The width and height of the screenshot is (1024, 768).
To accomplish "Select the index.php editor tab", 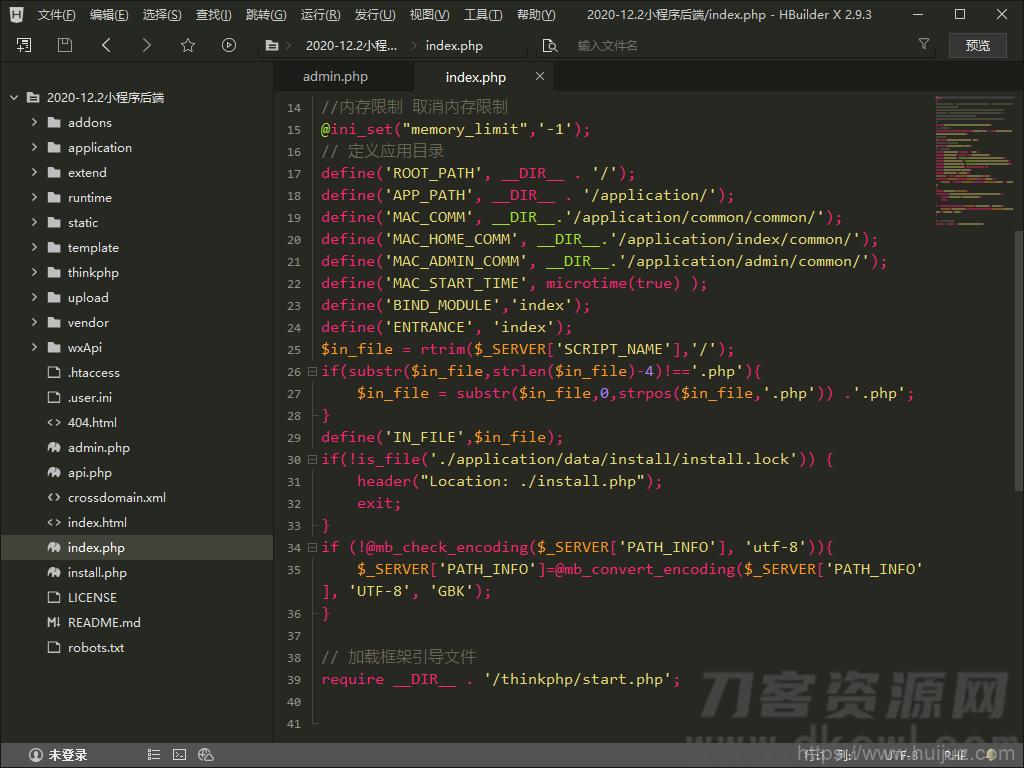I will point(475,77).
